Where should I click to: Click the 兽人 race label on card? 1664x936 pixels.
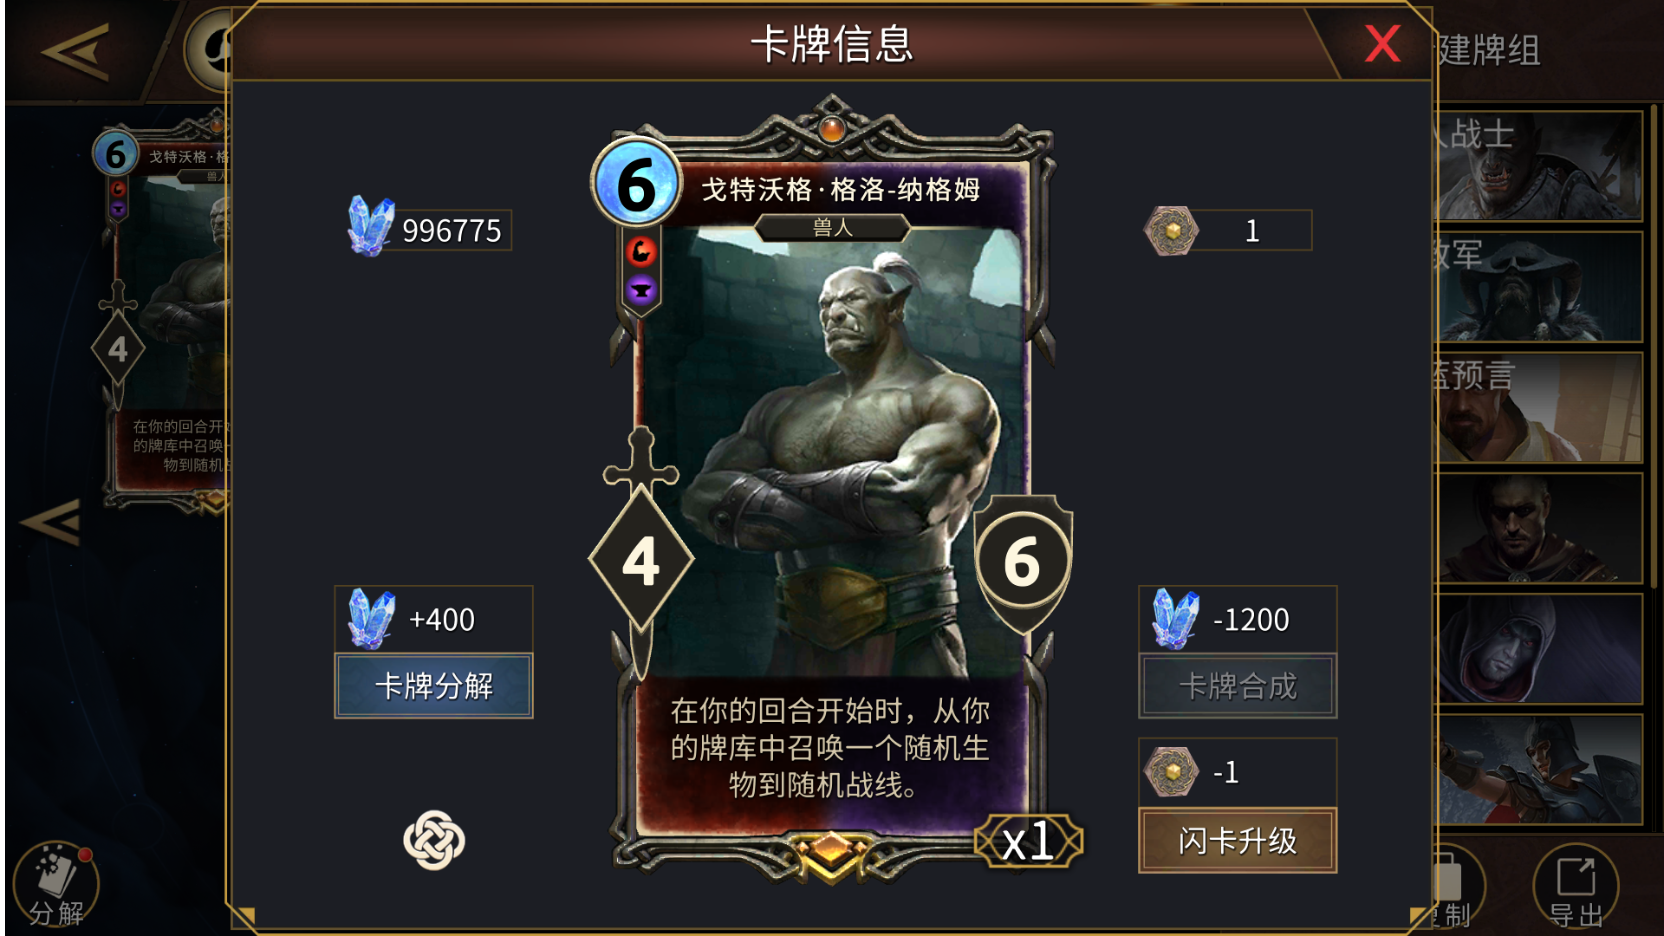(x=832, y=228)
